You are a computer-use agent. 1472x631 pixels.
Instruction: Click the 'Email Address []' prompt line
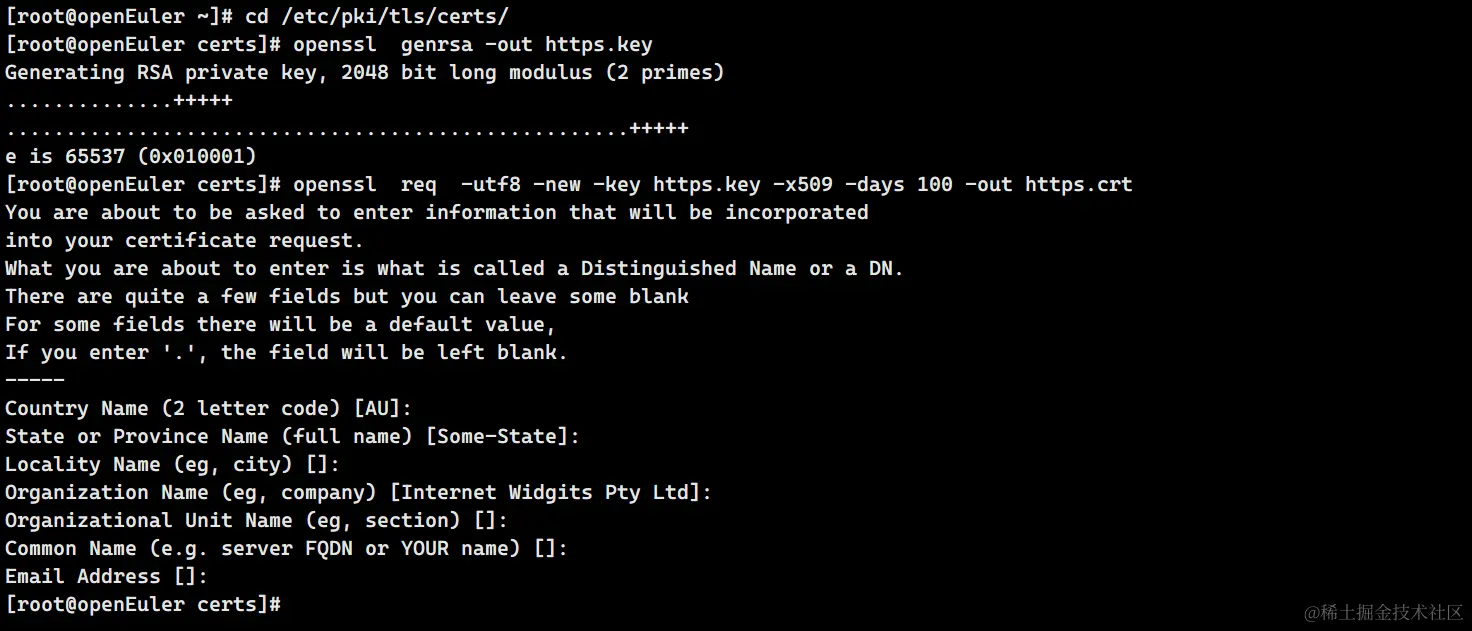coord(106,576)
